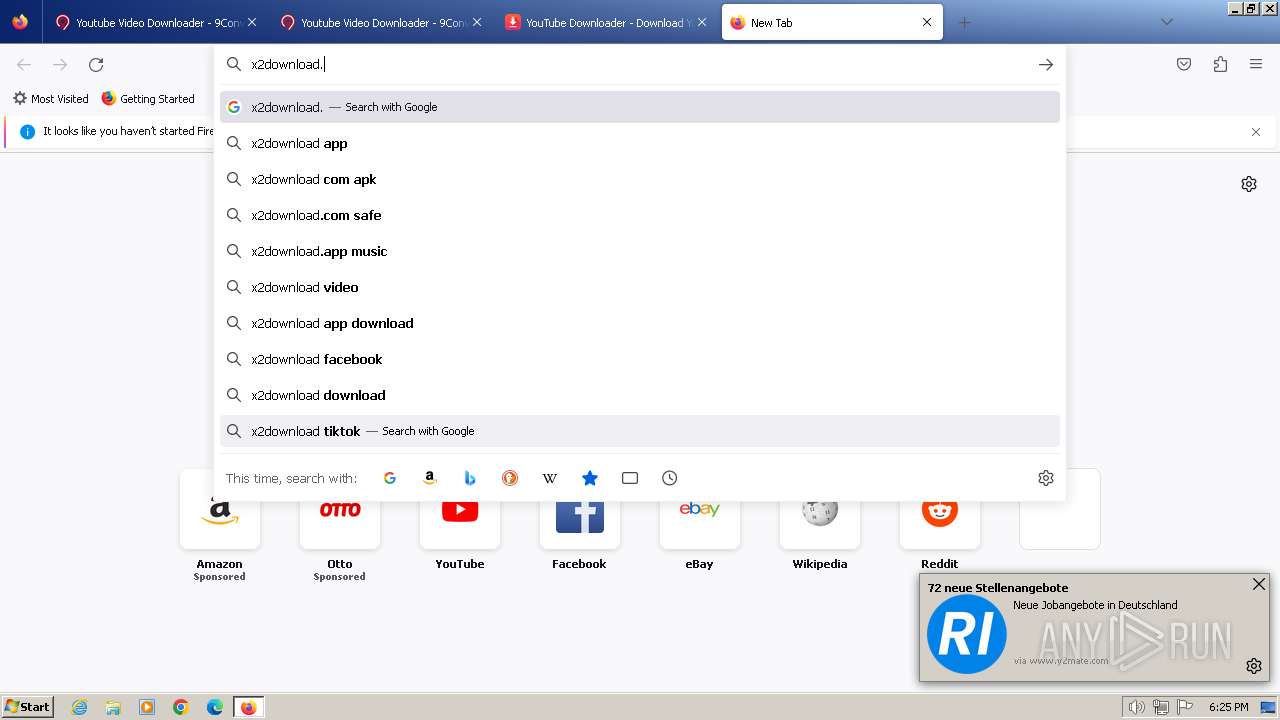1280x720 pixels.
Task: Search with Google one-off icon
Action: (390, 478)
